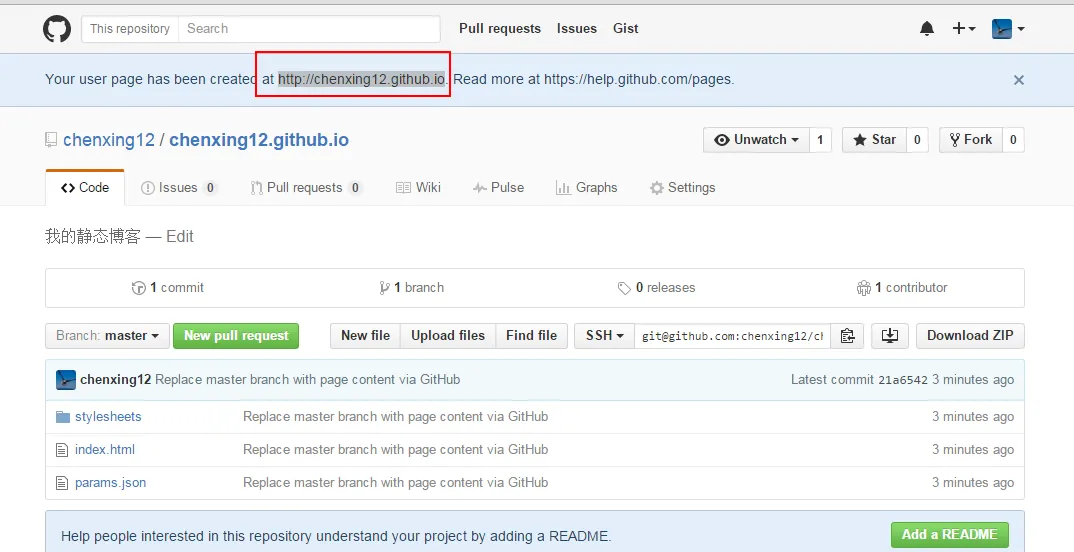Expand the Unwatch dropdown
The height and width of the screenshot is (552, 1074).
click(756, 140)
